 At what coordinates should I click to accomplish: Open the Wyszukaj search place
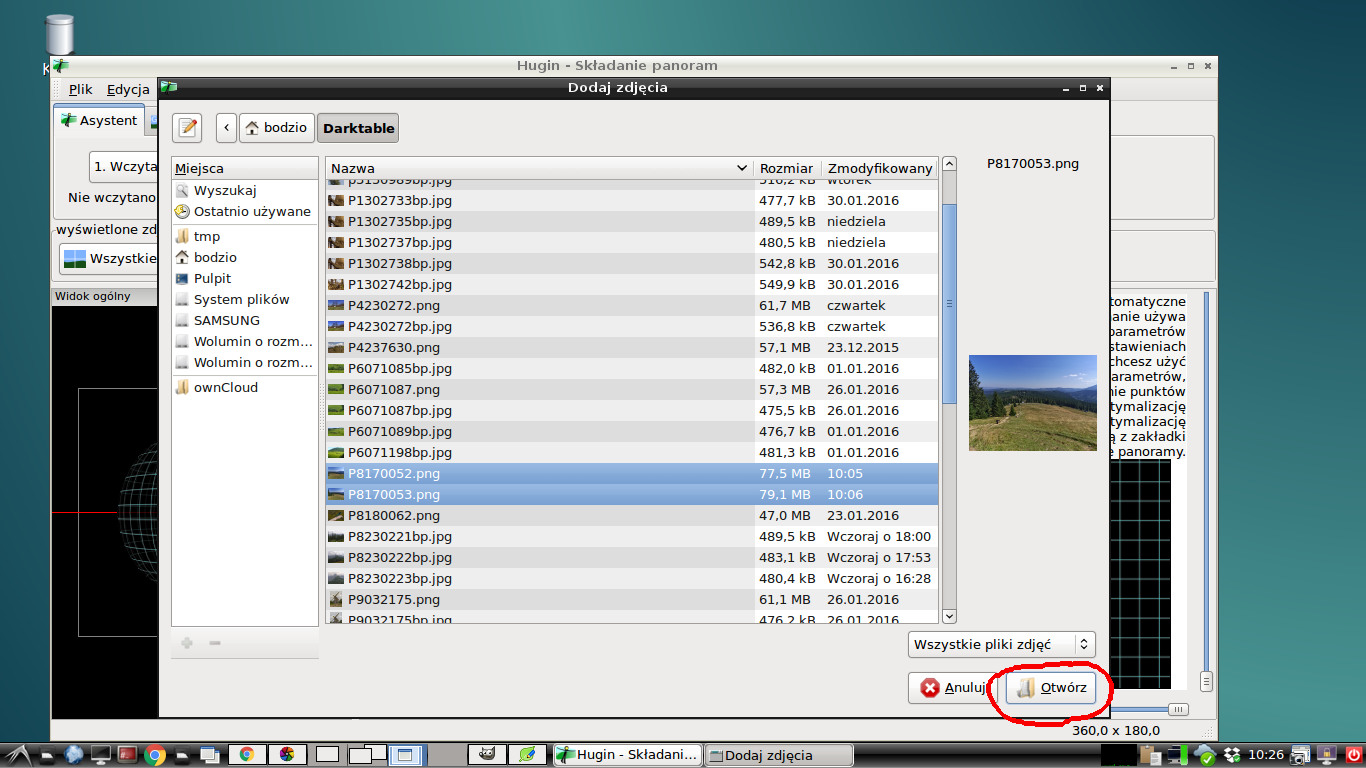tap(225, 190)
